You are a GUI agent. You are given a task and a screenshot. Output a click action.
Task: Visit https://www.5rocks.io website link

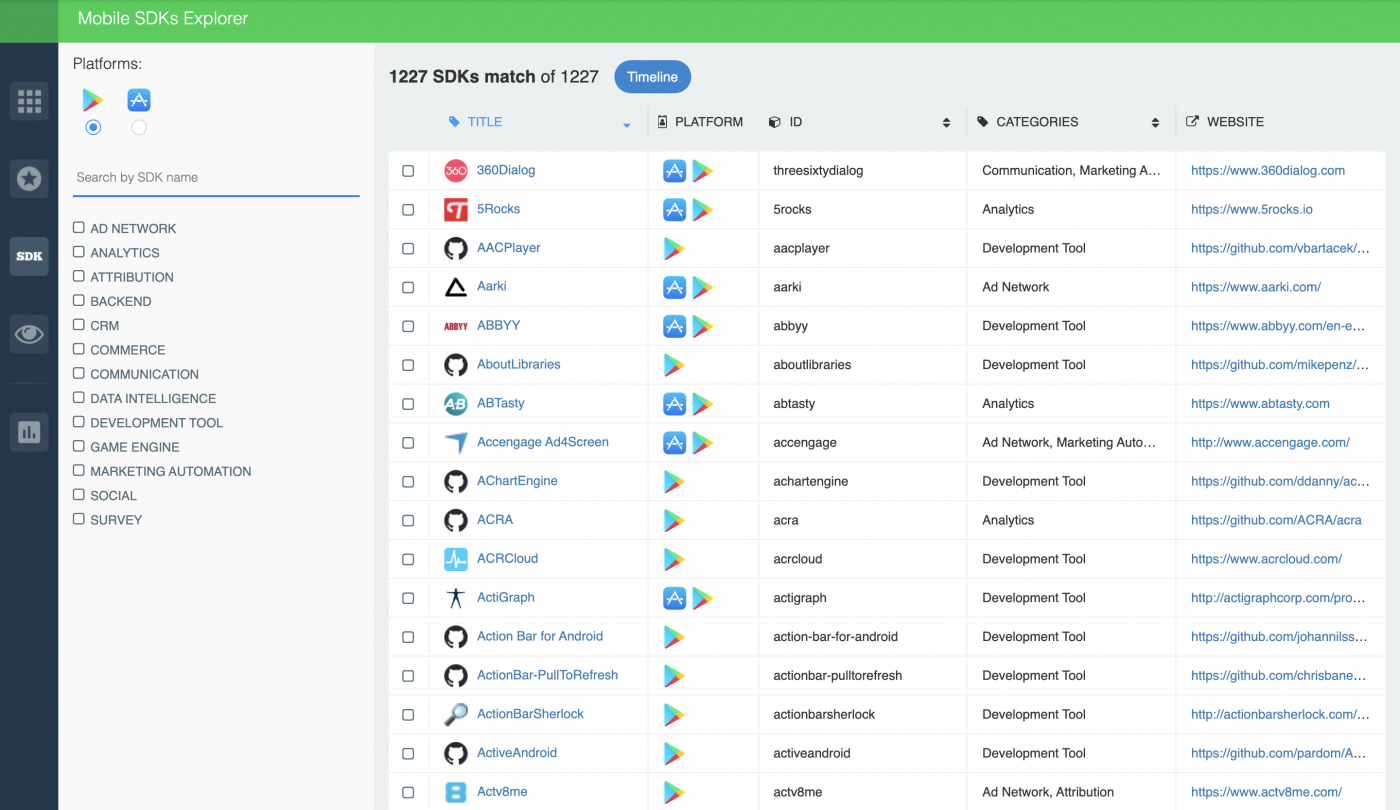coord(1252,210)
